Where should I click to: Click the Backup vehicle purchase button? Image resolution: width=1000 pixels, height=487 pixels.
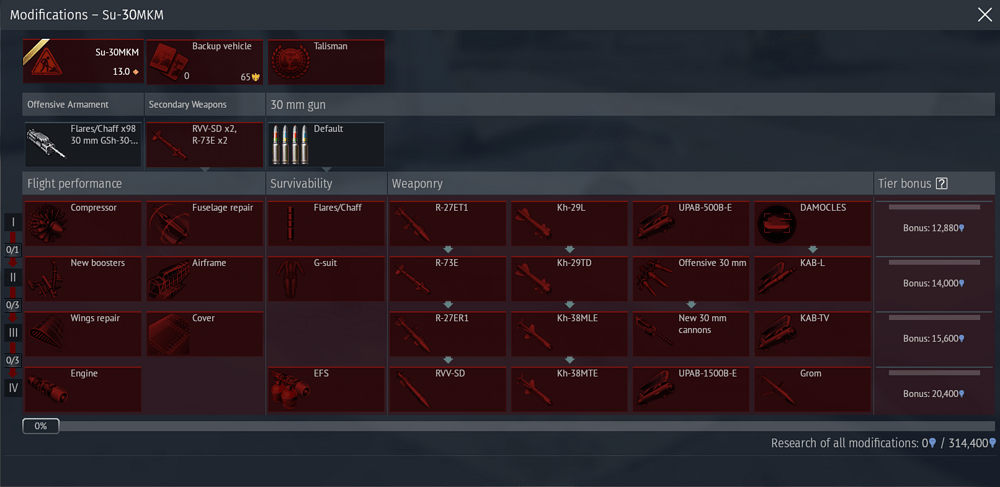click(x=204, y=62)
